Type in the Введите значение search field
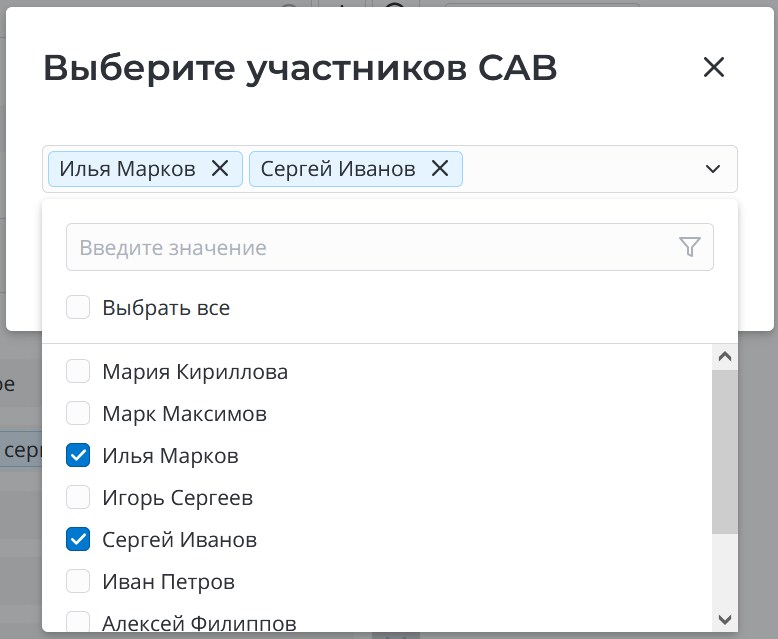 pos(370,247)
